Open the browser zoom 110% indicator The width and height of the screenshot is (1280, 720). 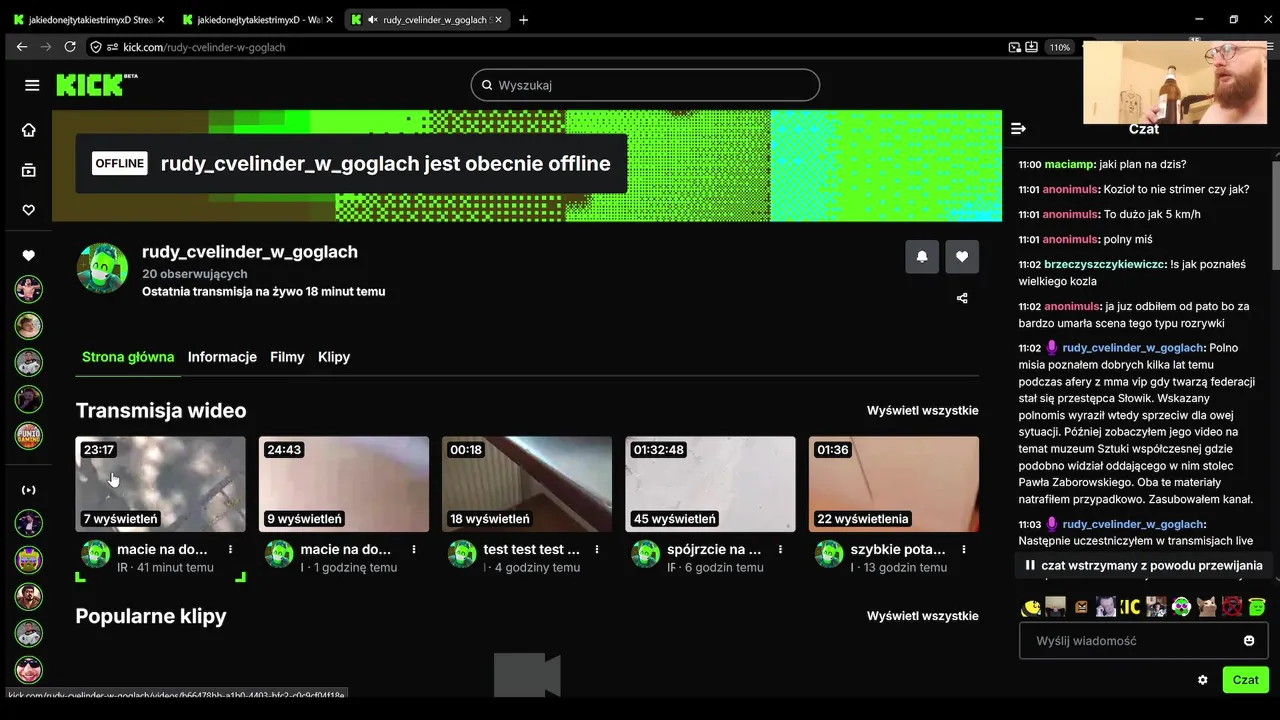click(x=1059, y=47)
